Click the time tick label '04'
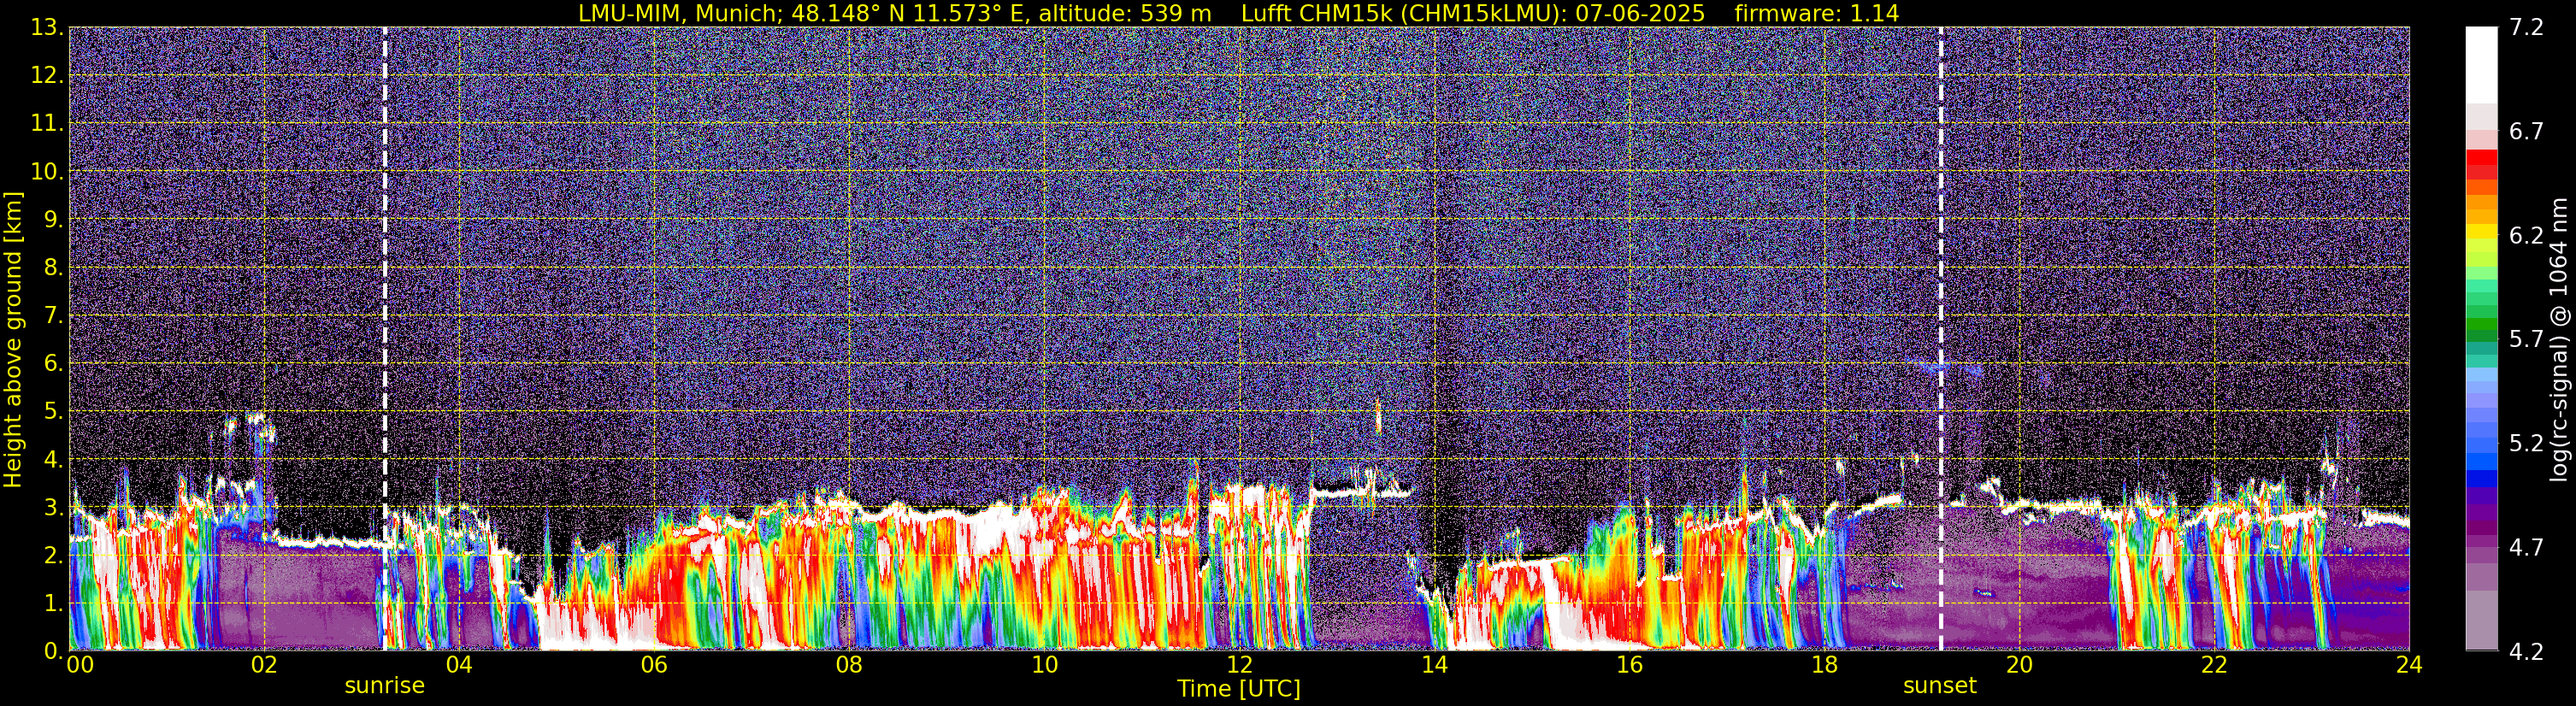 click(459, 665)
